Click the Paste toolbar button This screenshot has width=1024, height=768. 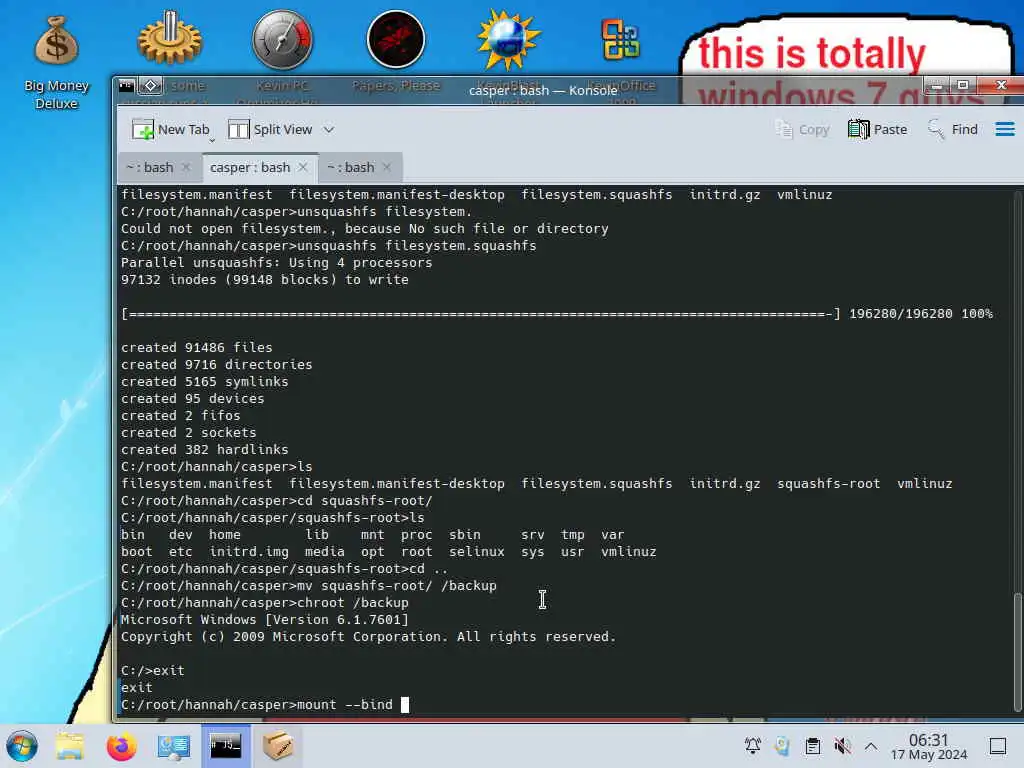[877, 129]
